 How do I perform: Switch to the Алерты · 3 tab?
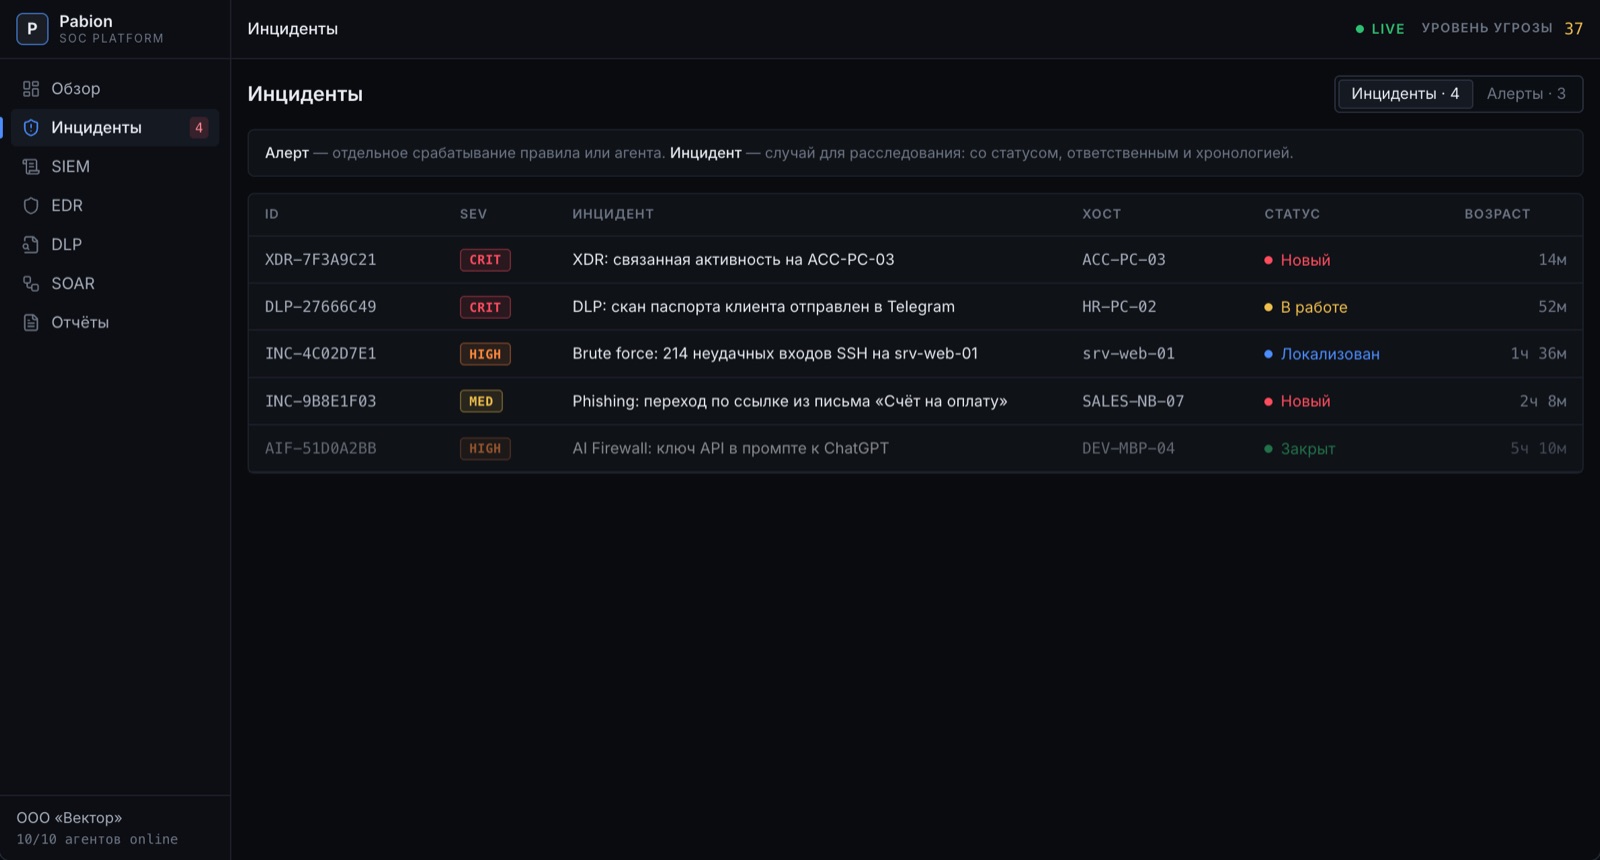[1526, 94]
